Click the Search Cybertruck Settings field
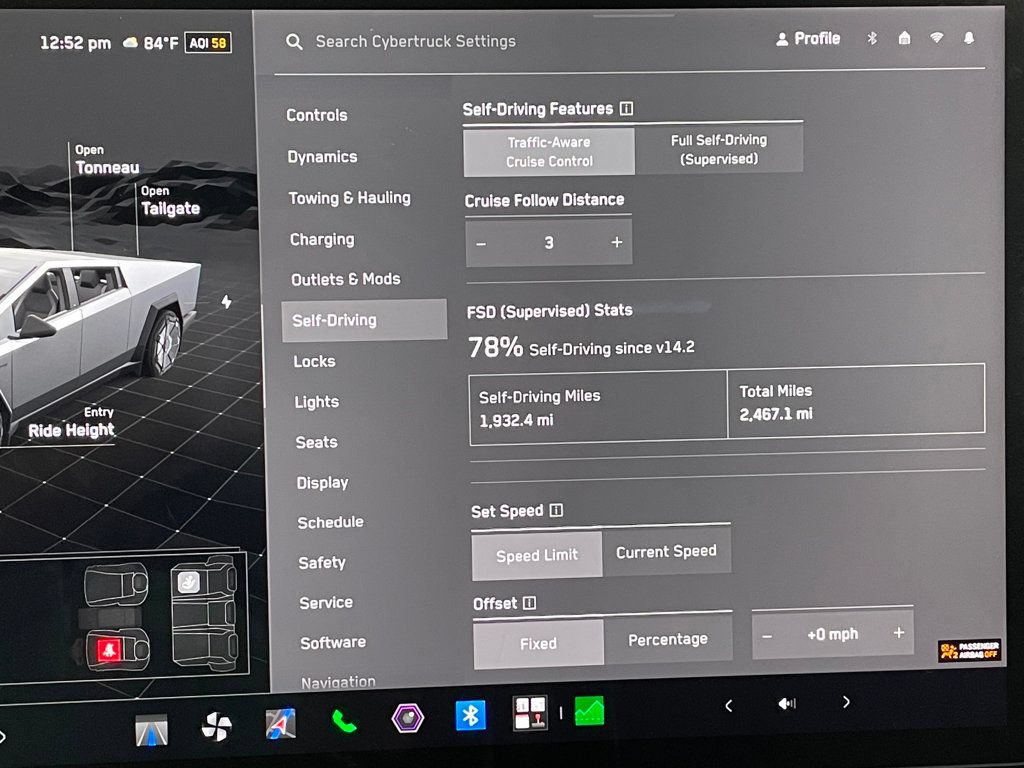 pyautogui.click(x=416, y=42)
